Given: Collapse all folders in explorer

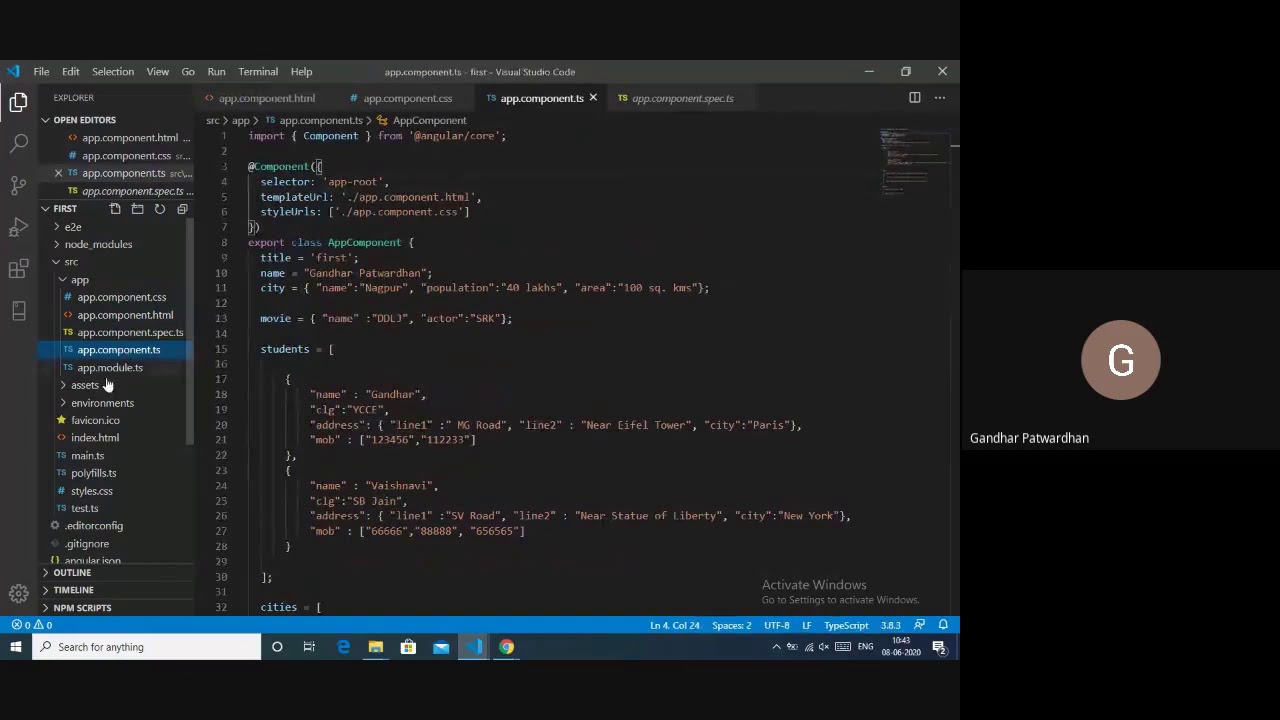Looking at the screenshot, I should coord(182,209).
